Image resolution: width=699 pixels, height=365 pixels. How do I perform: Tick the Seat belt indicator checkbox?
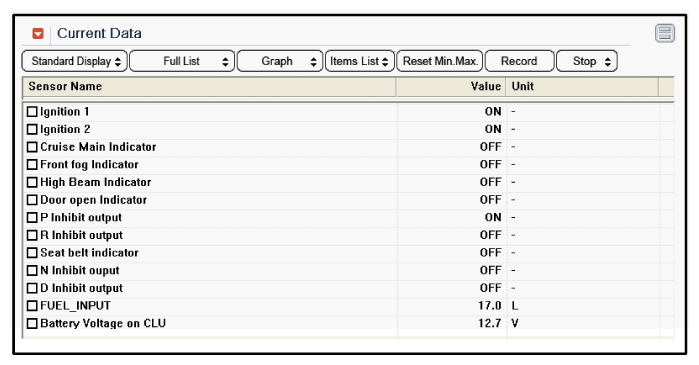pos(32,253)
